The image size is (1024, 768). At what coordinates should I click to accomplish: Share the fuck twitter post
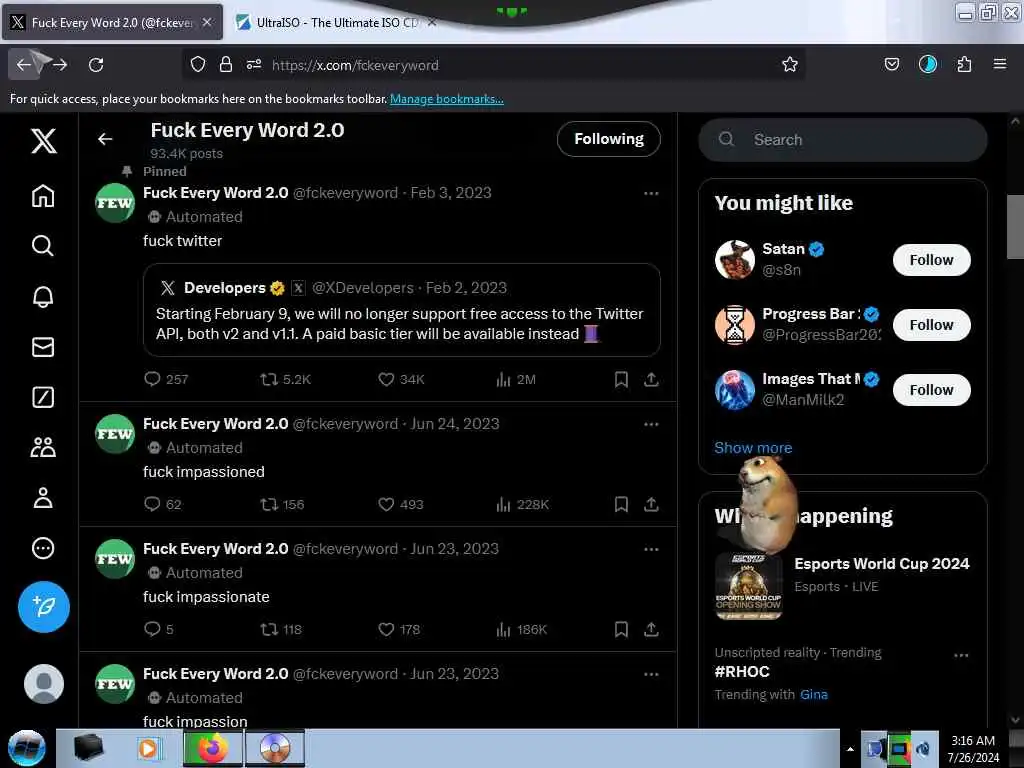tap(651, 379)
